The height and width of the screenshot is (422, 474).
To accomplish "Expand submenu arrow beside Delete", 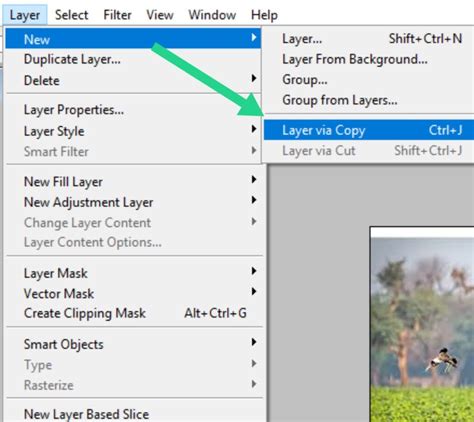I will tap(254, 78).
